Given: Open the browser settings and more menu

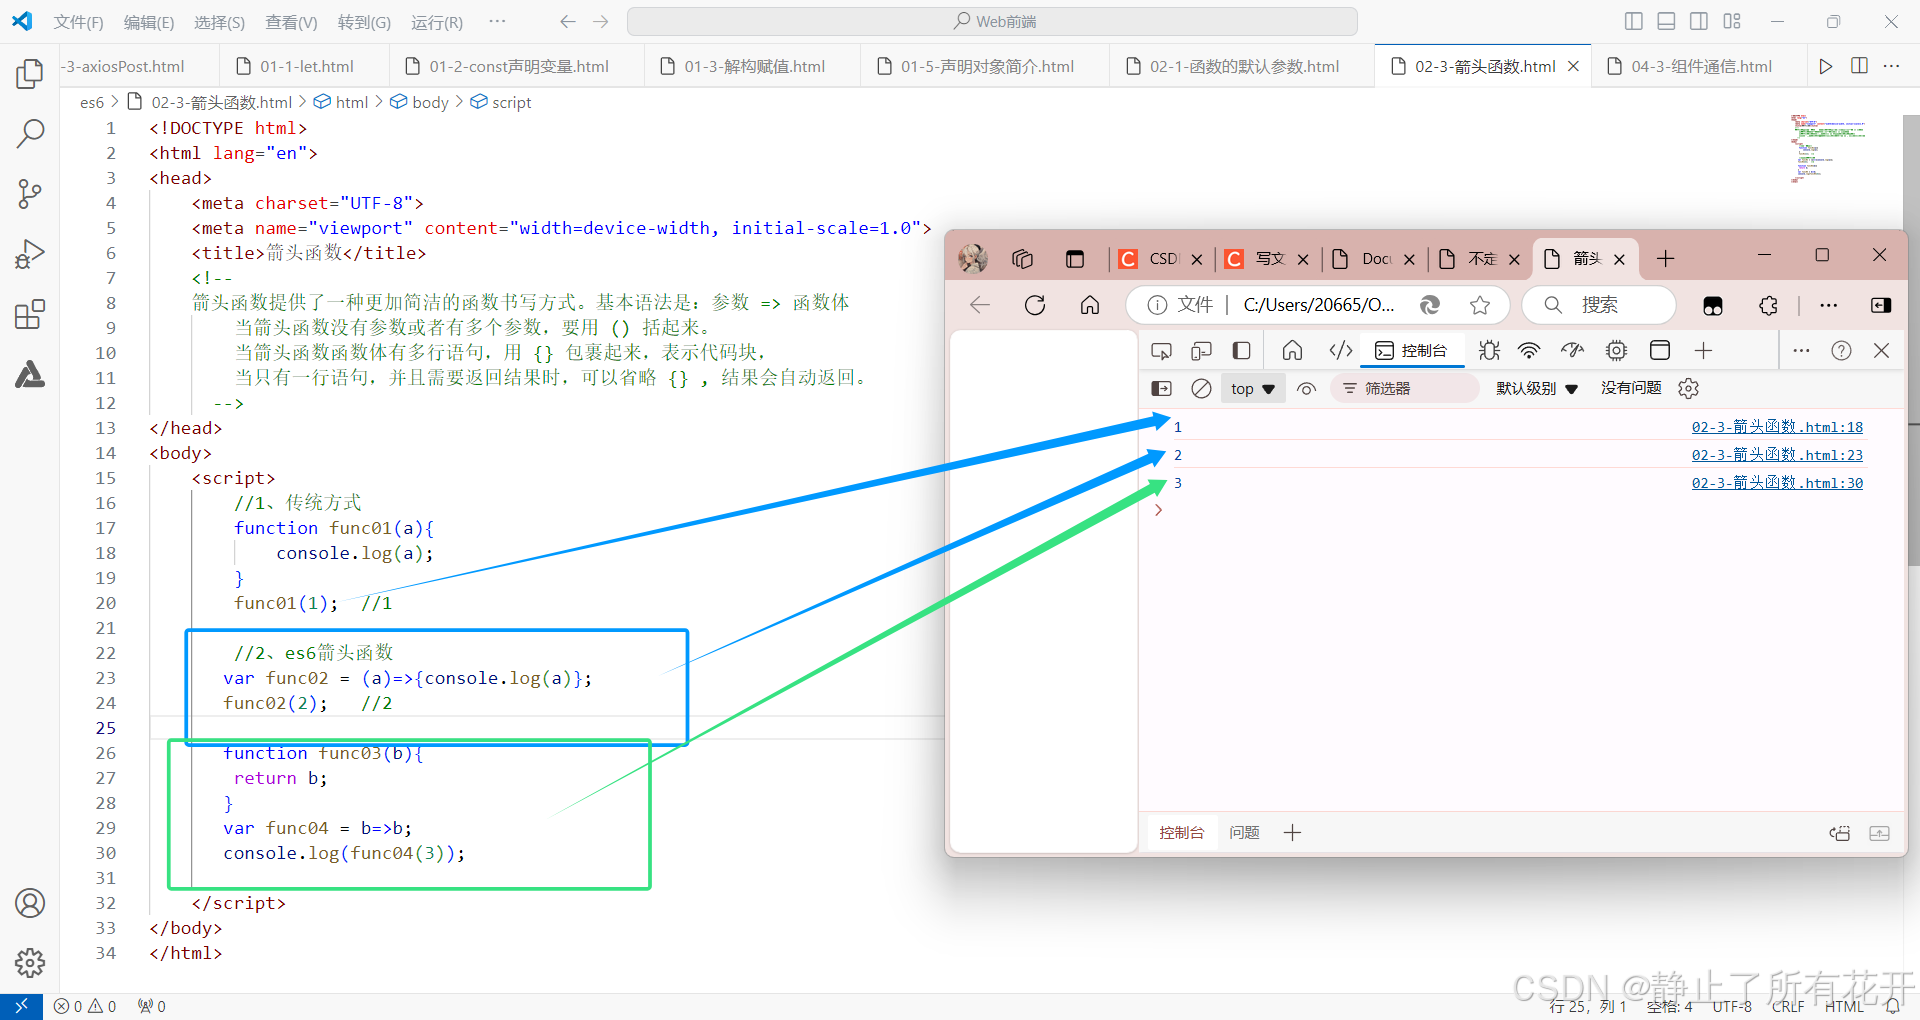Looking at the screenshot, I should click(1829, 305).
